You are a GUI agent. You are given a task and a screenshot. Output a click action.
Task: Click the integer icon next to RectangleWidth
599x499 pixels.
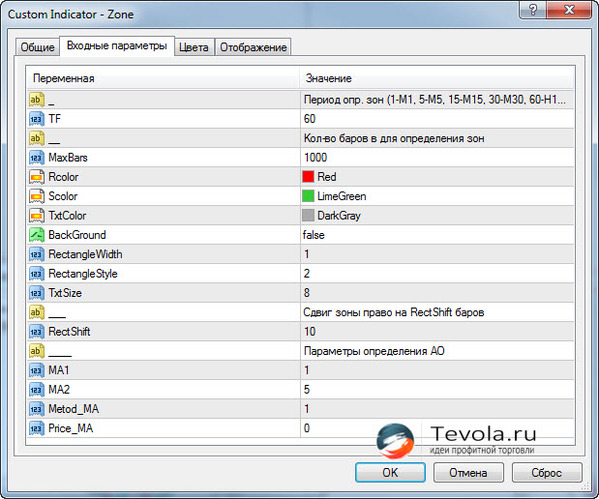pos(36,254)
